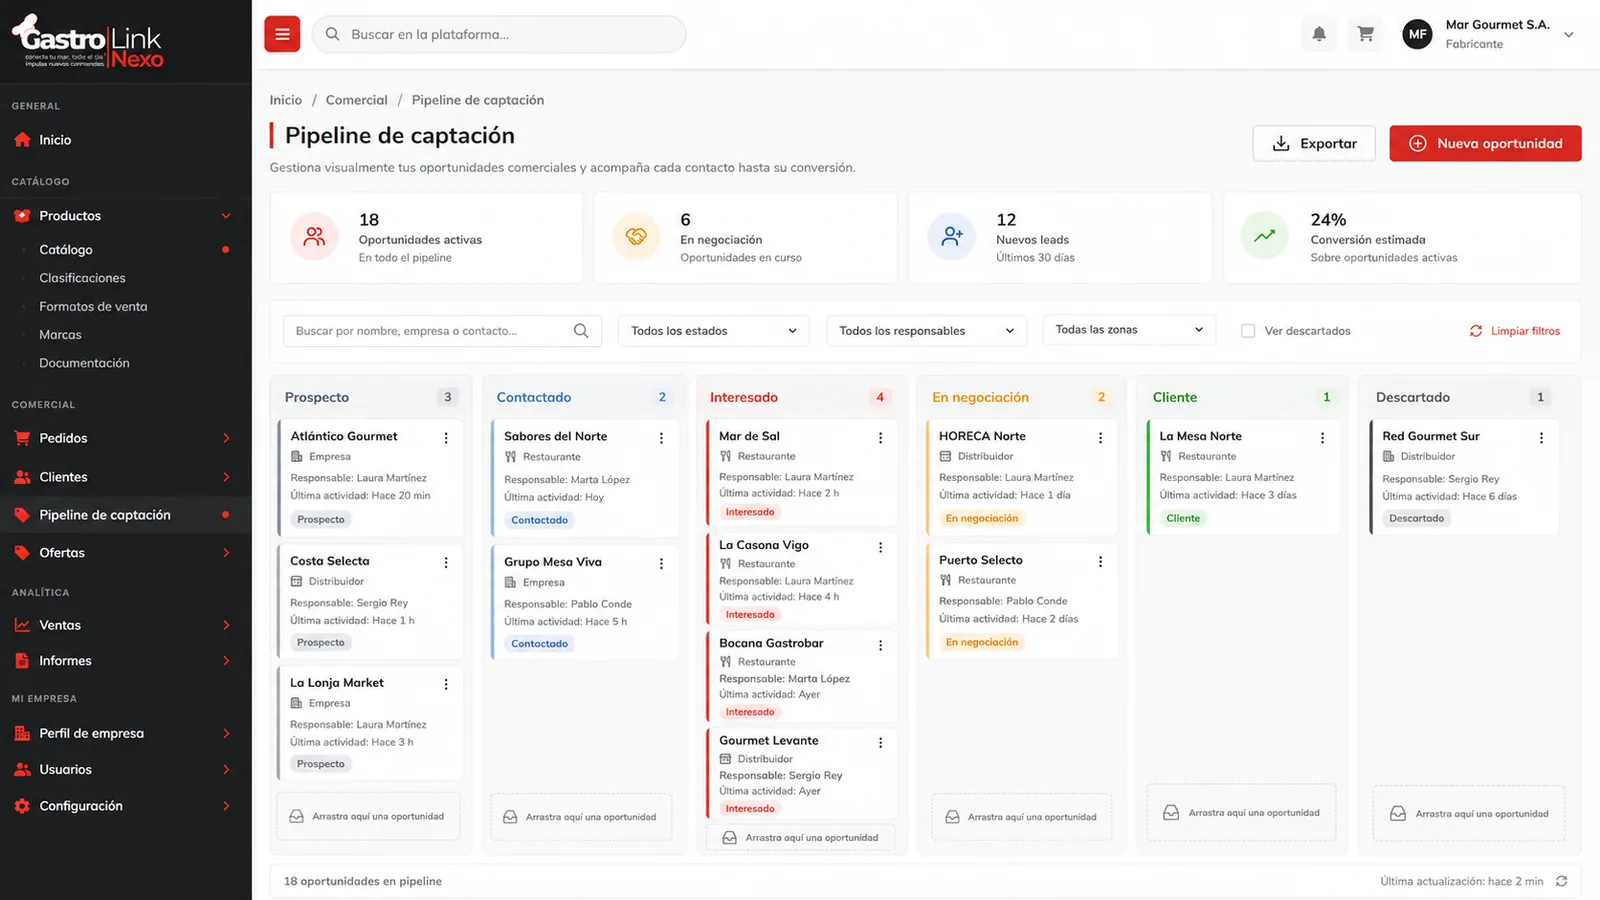Click the MF user avatar

pyautogui.click(x=1417, y=34)
